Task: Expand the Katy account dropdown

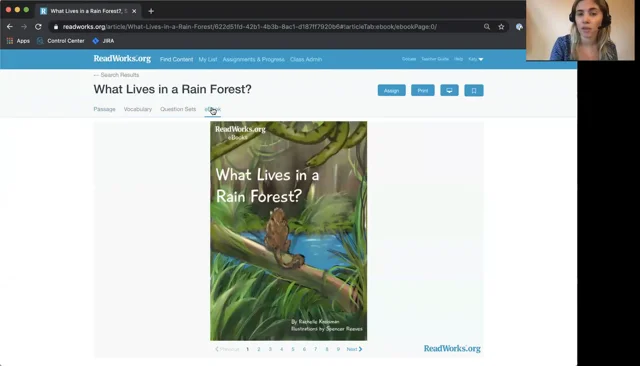Action: coord(476,59)
